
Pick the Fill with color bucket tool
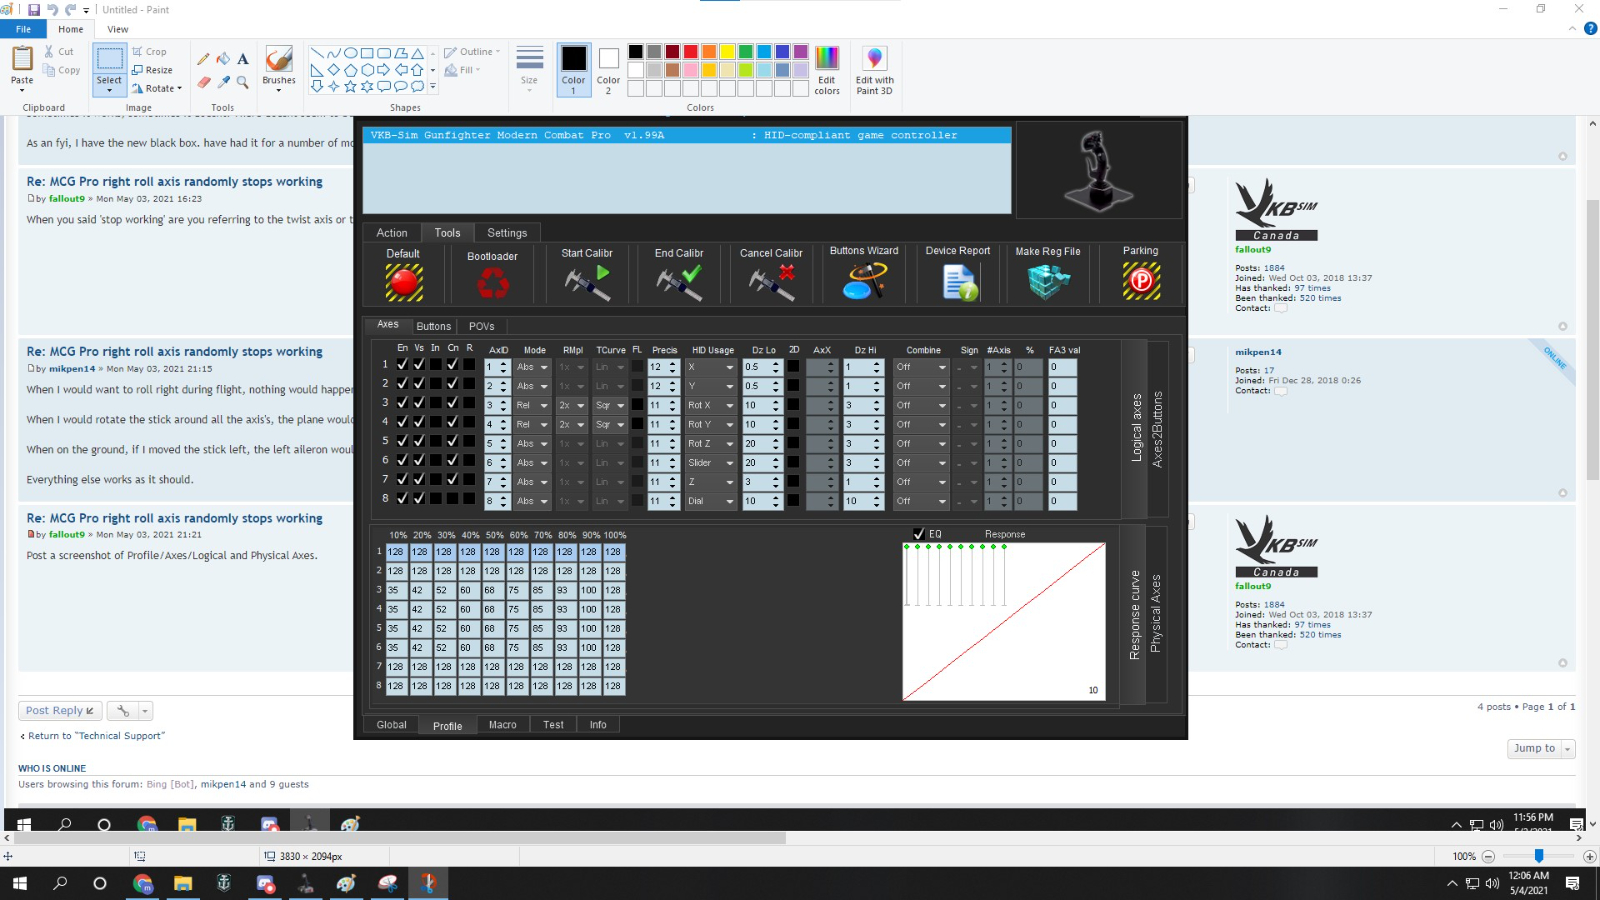pyautogui.click(x=223, y=59)
